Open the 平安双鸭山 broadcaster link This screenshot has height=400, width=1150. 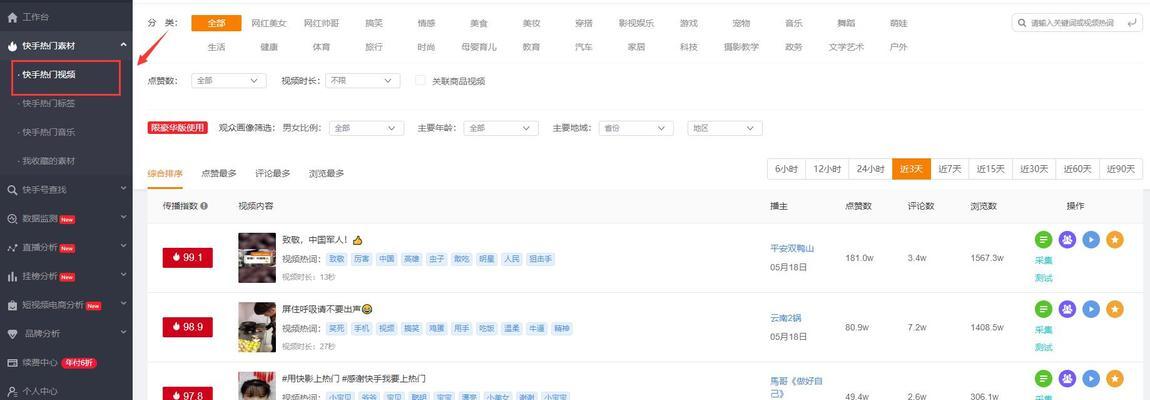click(x=792, y=248)
